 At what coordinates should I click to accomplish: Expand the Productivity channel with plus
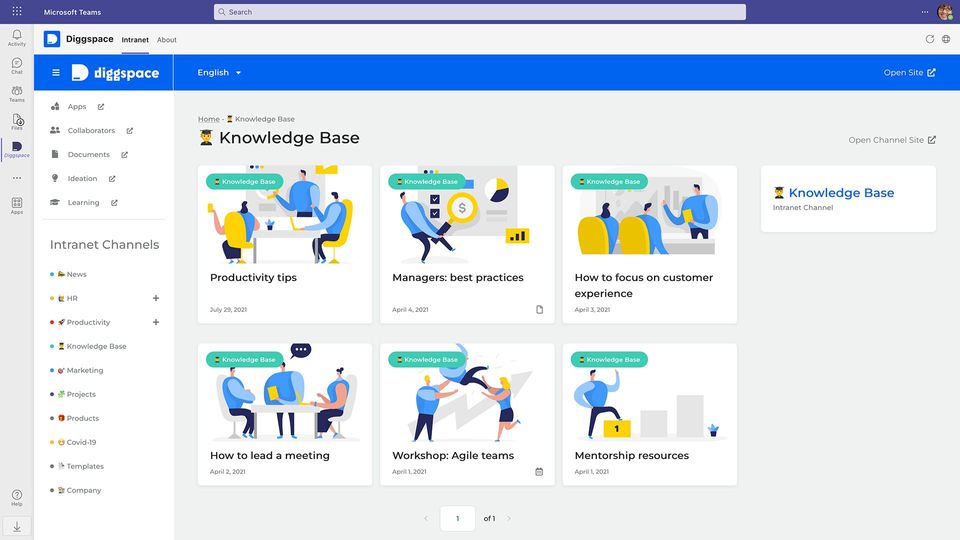(x=156, y=322)
